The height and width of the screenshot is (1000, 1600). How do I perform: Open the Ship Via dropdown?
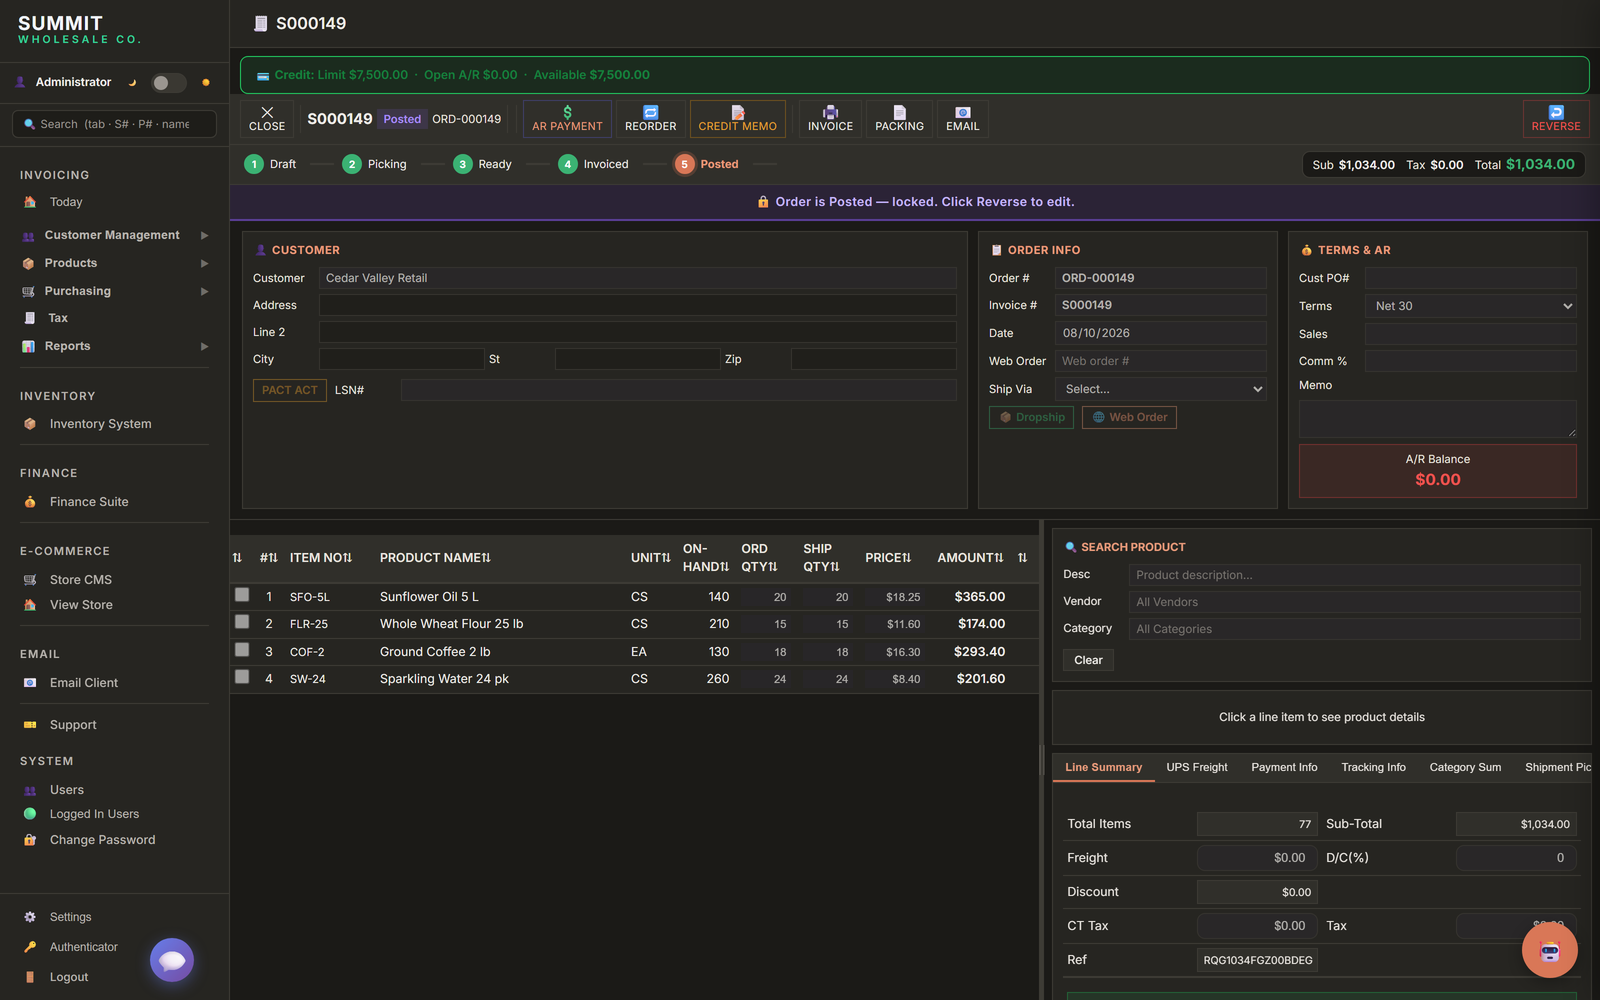pos(1161,389)
